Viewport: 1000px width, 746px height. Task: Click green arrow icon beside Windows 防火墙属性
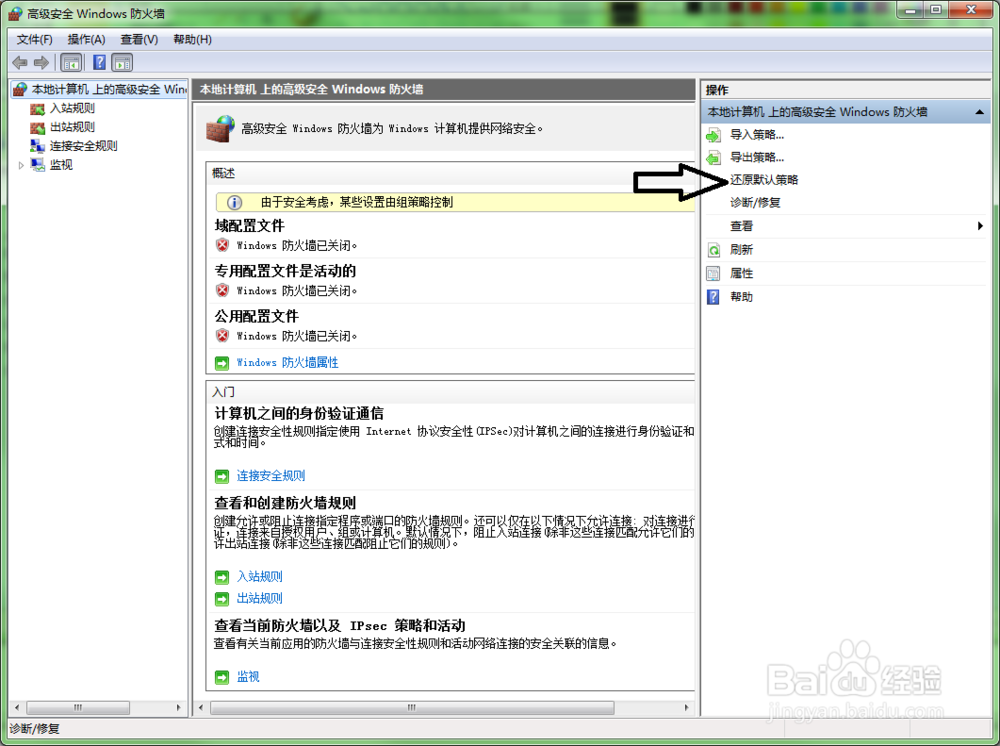pos(222,363)
